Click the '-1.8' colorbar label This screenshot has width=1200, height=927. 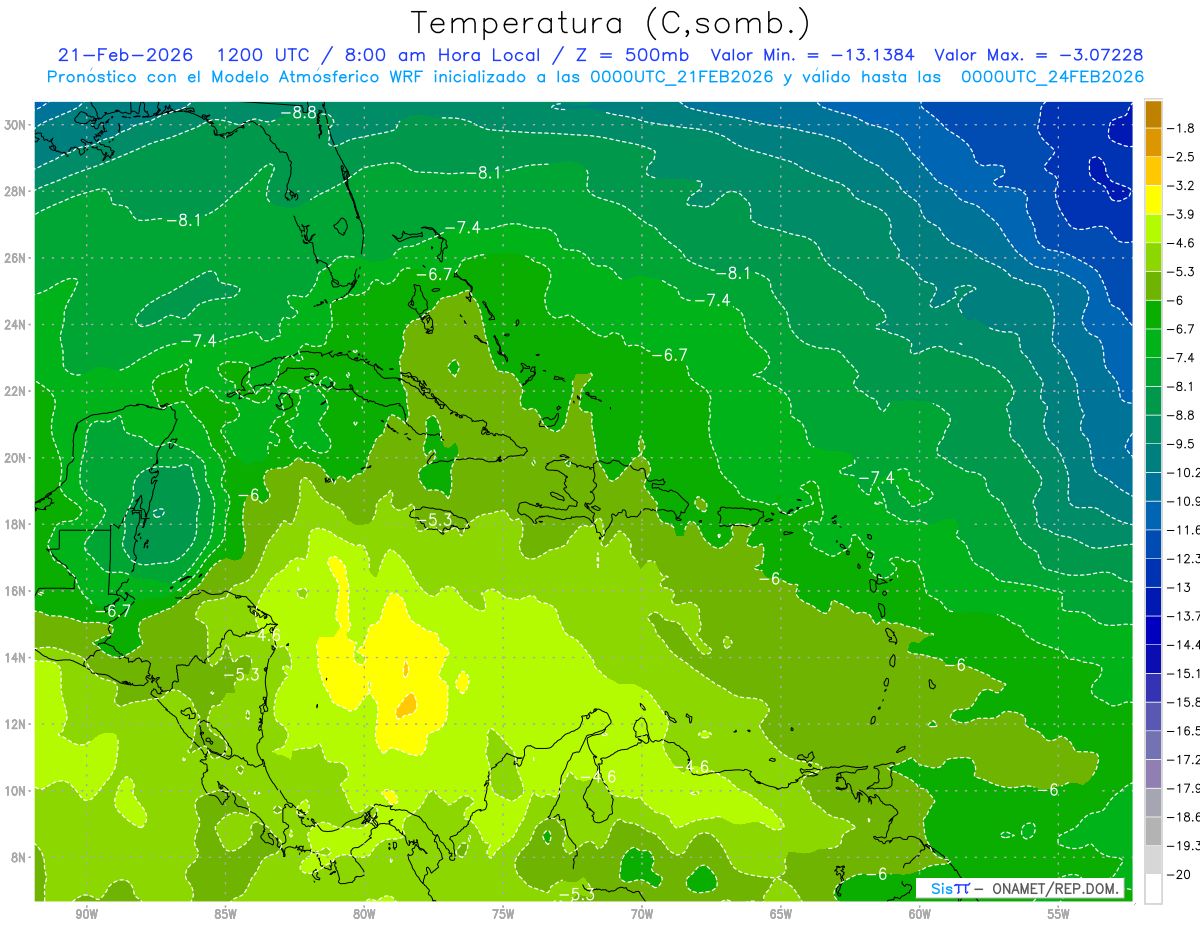[x=1180, y=128]
